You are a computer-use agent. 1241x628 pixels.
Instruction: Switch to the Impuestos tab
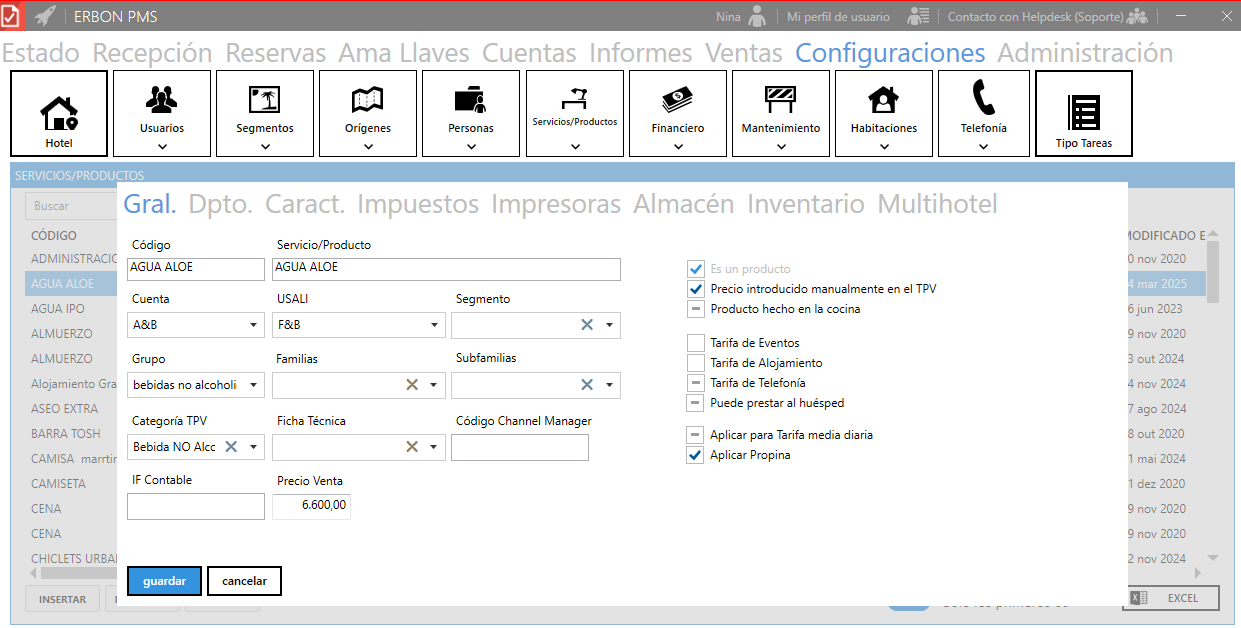(x=418, y=205)
